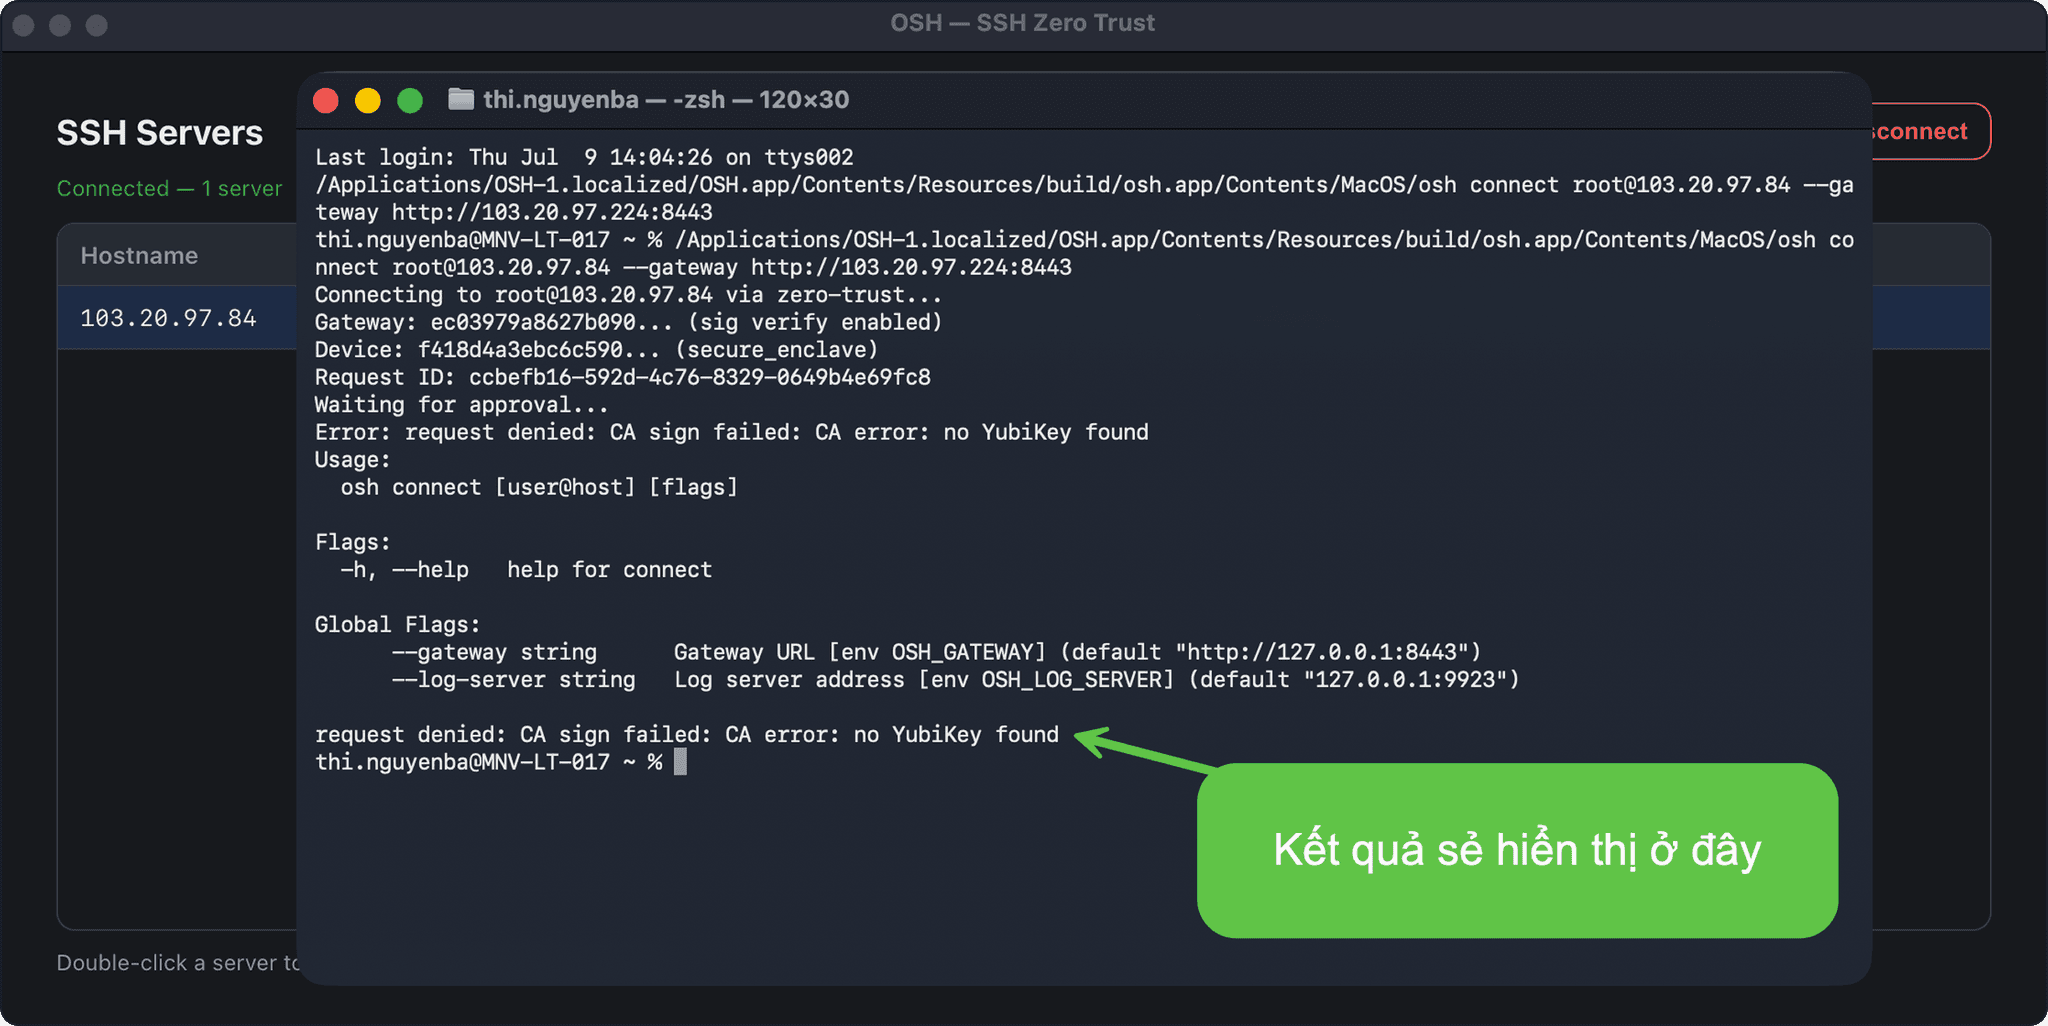Click the Request ID line in terminal
The image size is (2048, 1026).
pos(623,377)
